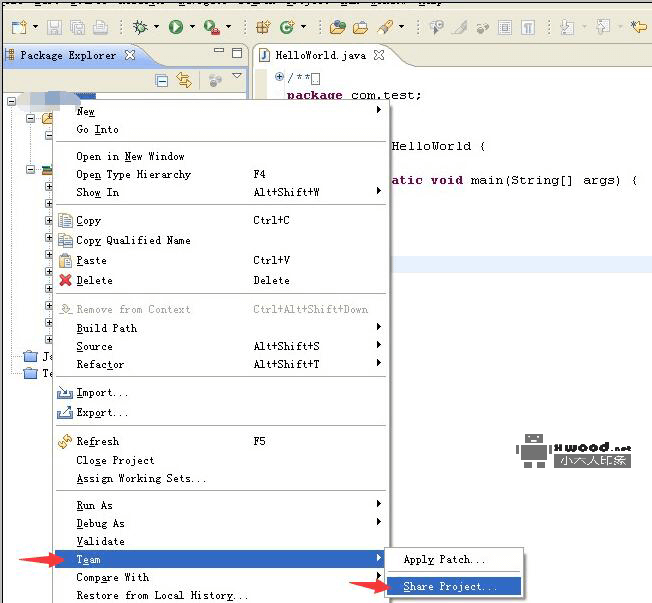
Task: Click the Debug bug icon
Action: (140, 27)
